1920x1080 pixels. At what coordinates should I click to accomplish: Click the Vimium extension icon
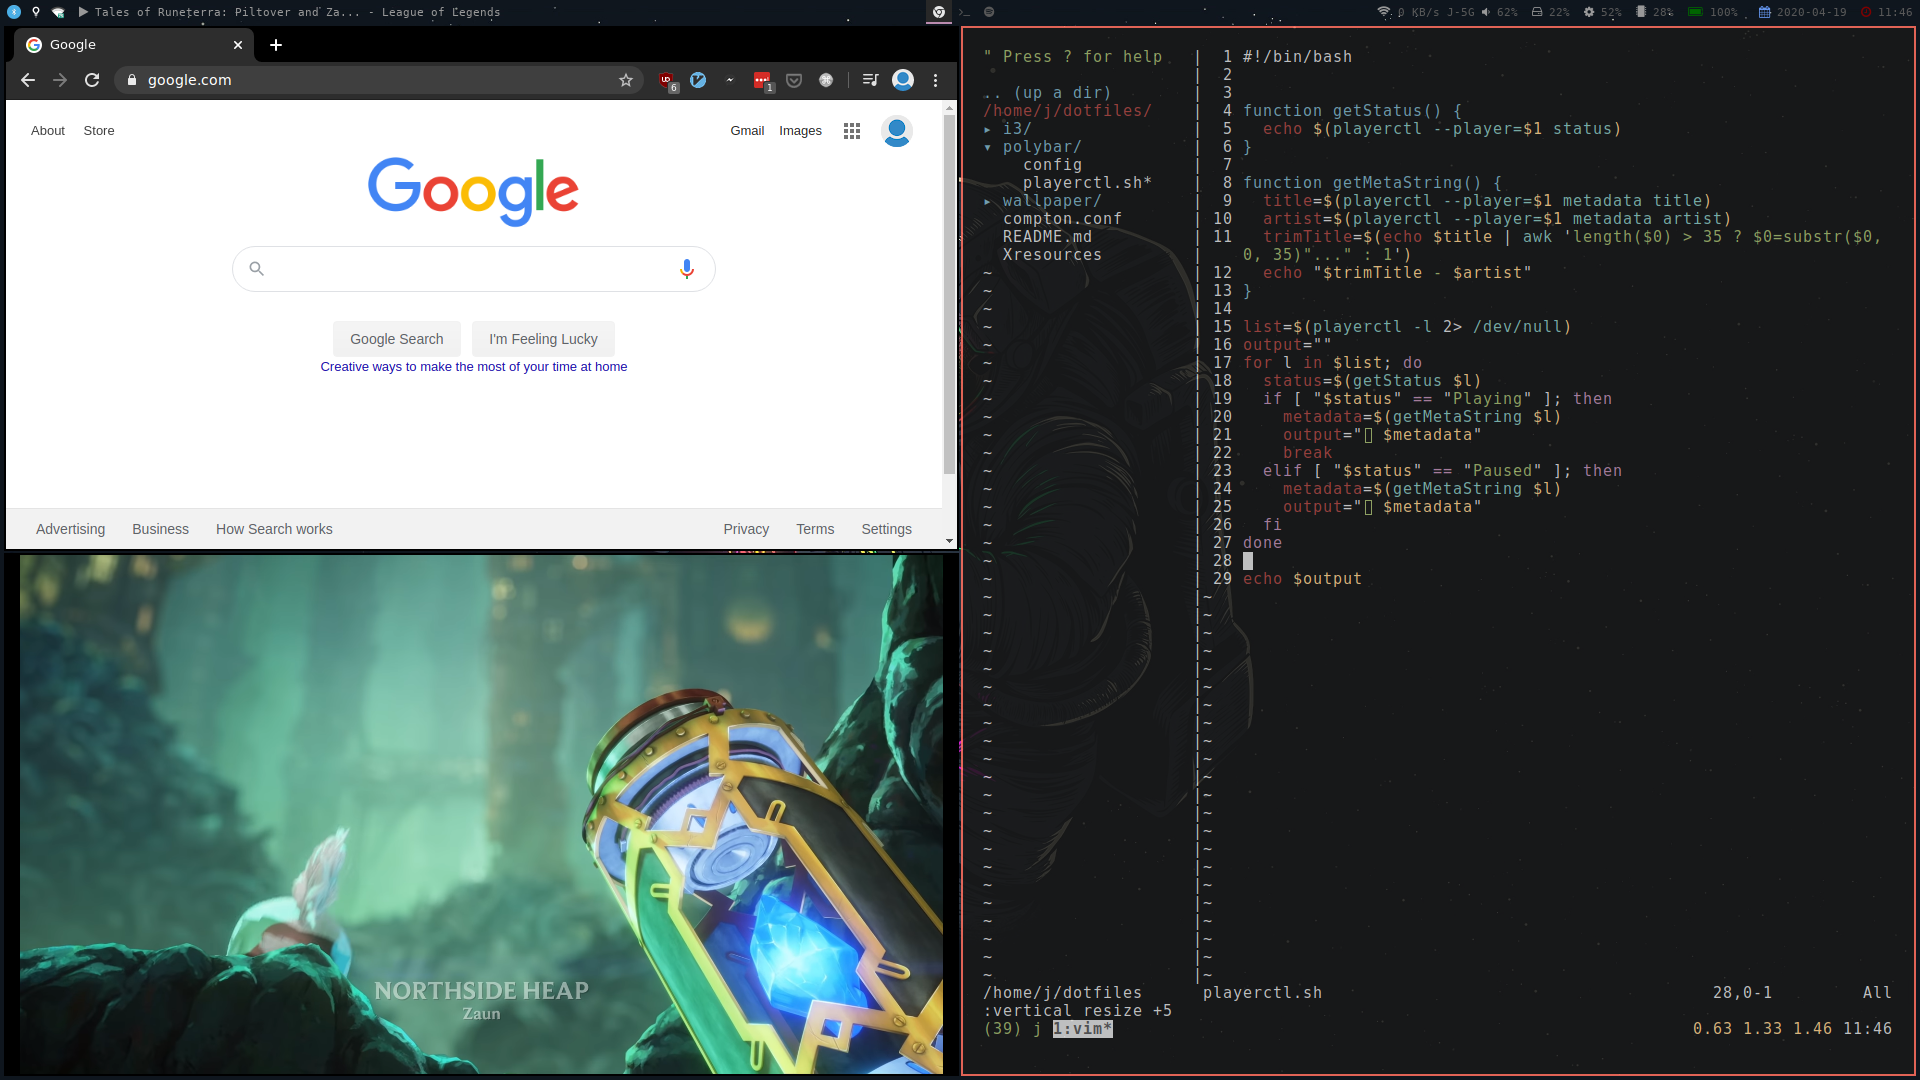point(698,80)
